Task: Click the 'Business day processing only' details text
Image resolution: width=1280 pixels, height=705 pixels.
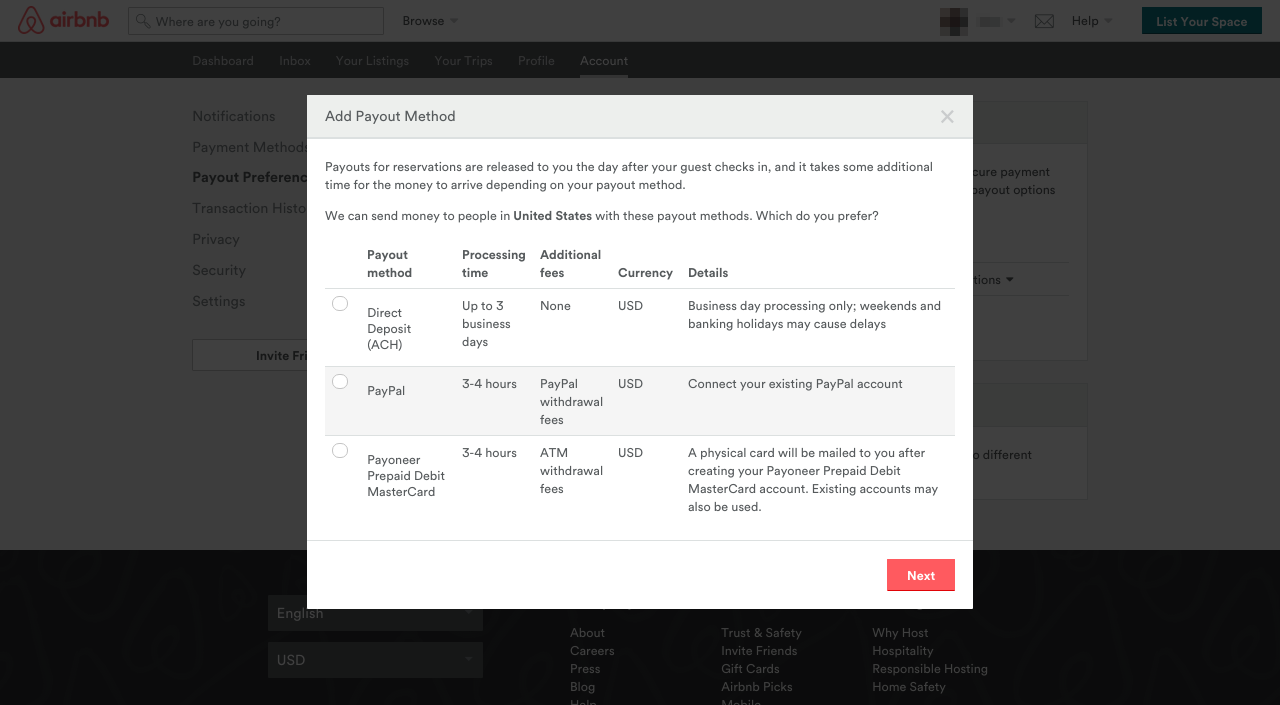Action: (814, 315)
